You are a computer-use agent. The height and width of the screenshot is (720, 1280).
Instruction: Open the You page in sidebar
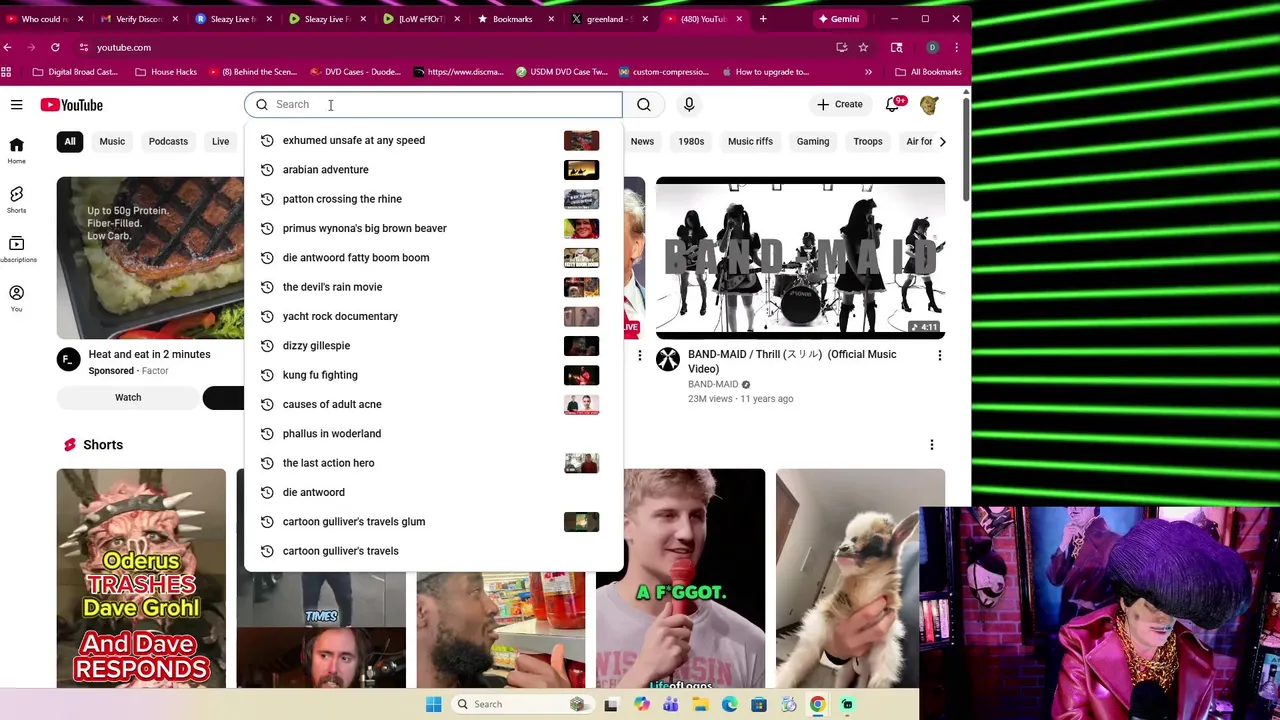click(17, 298)
